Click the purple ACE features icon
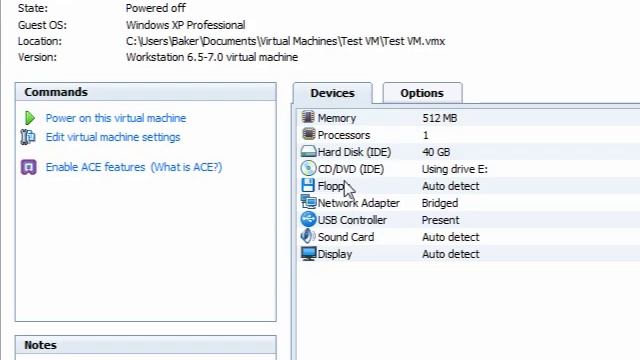 tap(29, 167)
